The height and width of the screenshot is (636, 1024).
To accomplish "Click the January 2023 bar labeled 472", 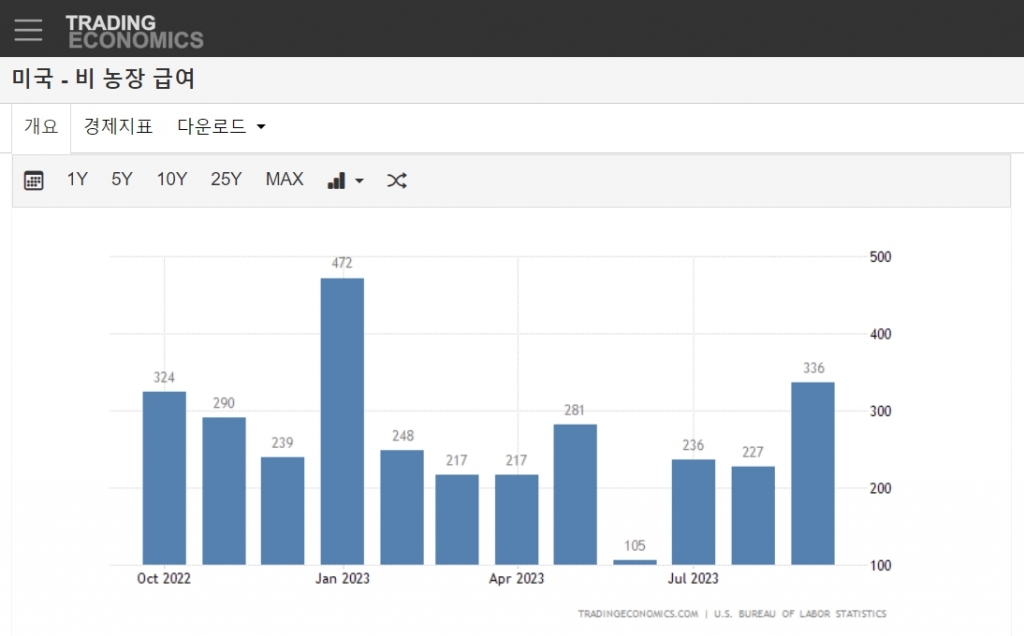I will [x=342, y=420].
